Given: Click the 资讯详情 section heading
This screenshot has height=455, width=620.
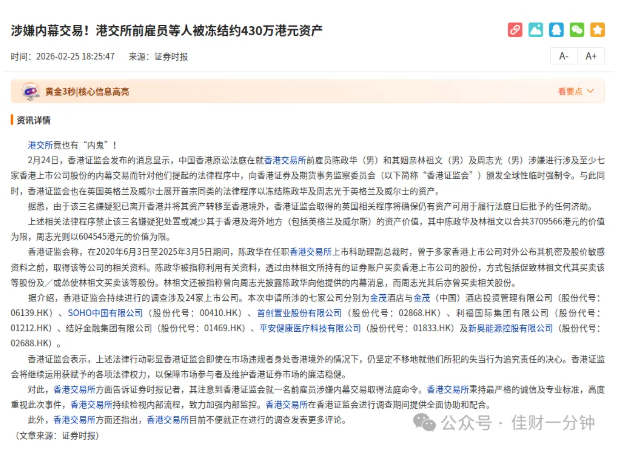Looking at the screenshot, I should [33, 120].
